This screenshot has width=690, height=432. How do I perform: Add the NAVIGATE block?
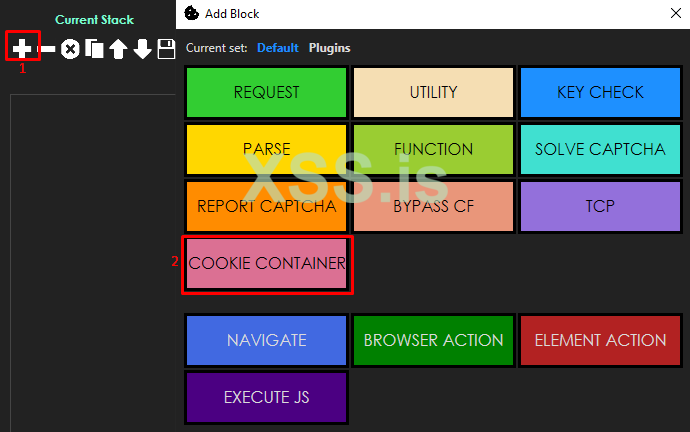pos(266,340)
